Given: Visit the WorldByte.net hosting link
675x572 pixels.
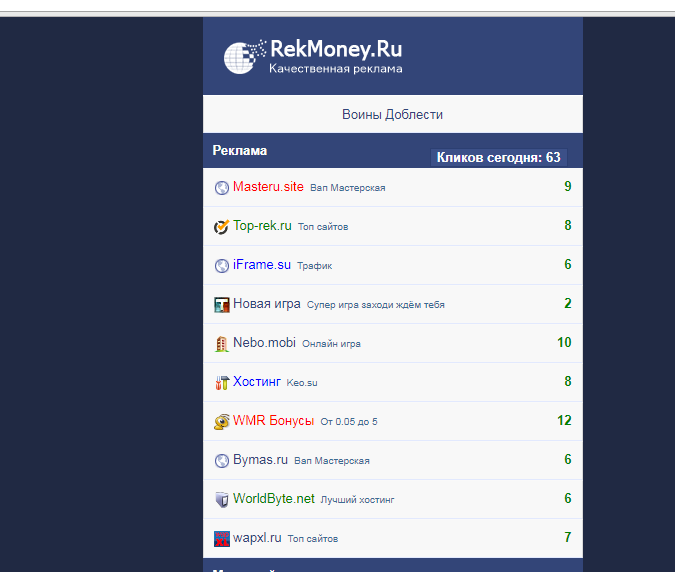Looking at the screenshot, I should (273, 499).
